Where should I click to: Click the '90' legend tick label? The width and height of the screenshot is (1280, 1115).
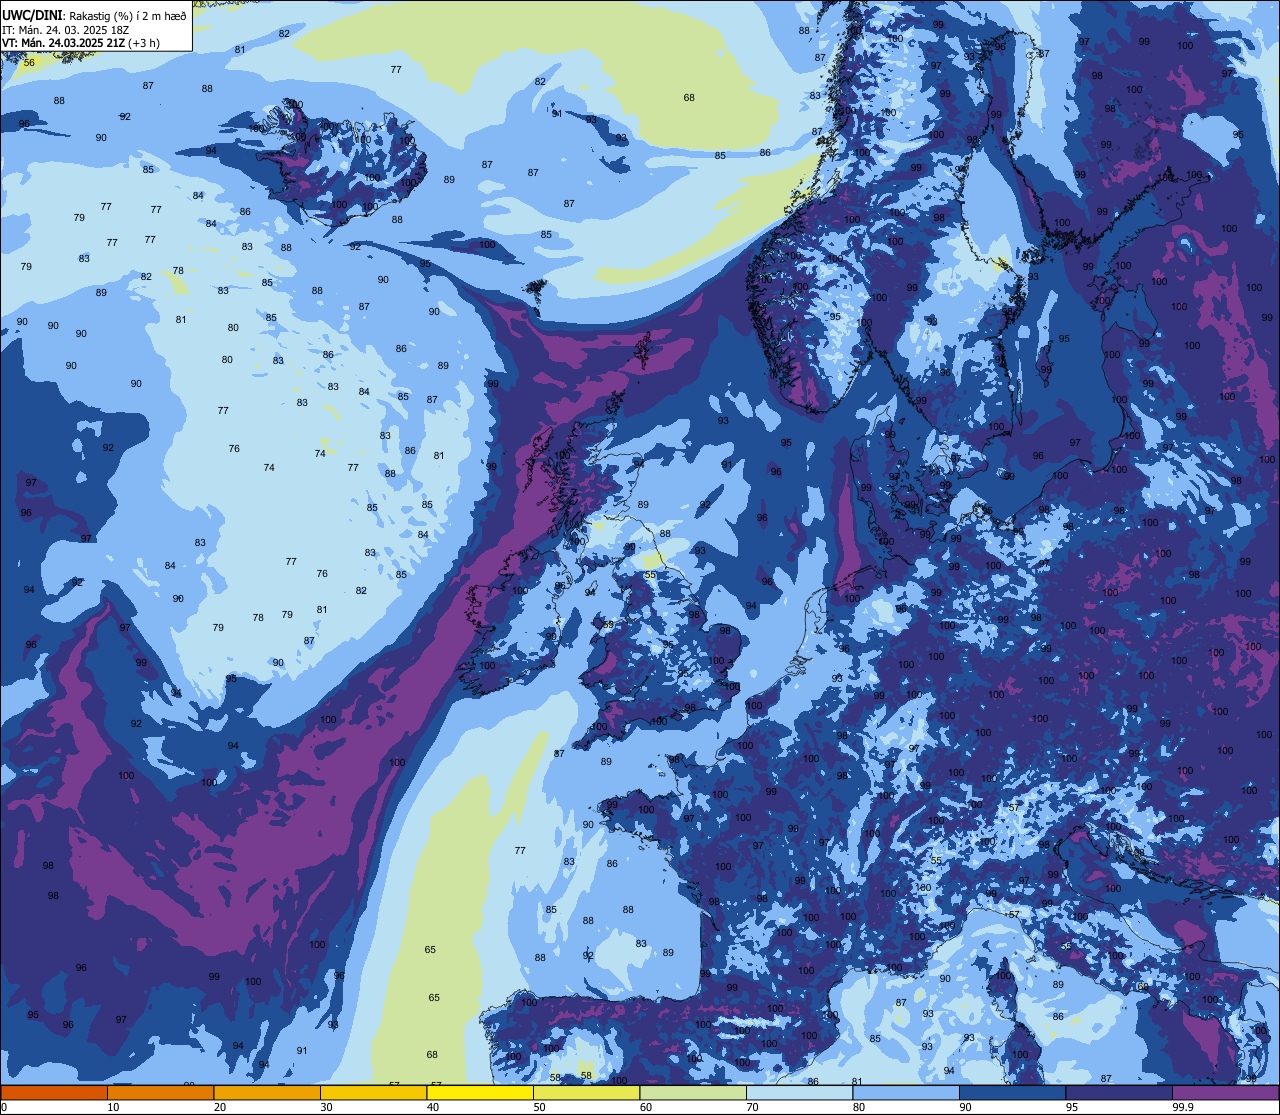(x=965, y=1107)
